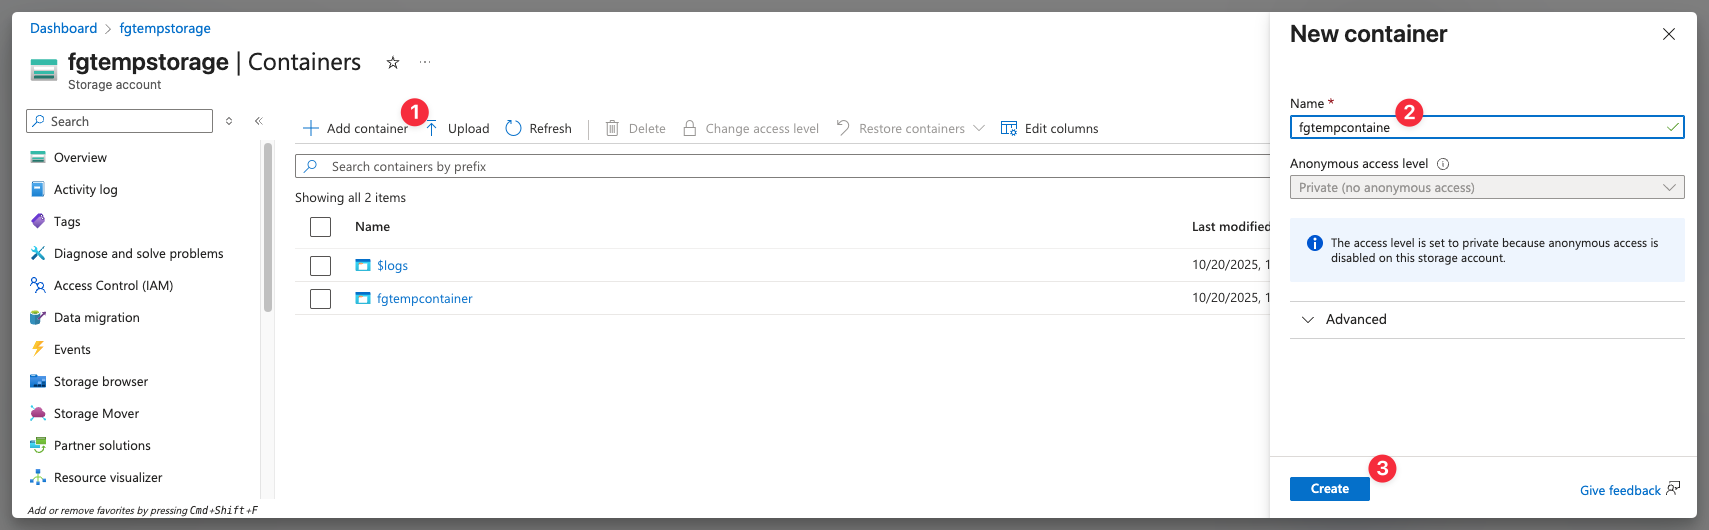Click the Storage Mover sidebar icon
1709x530 pixels.
[38, 413]
